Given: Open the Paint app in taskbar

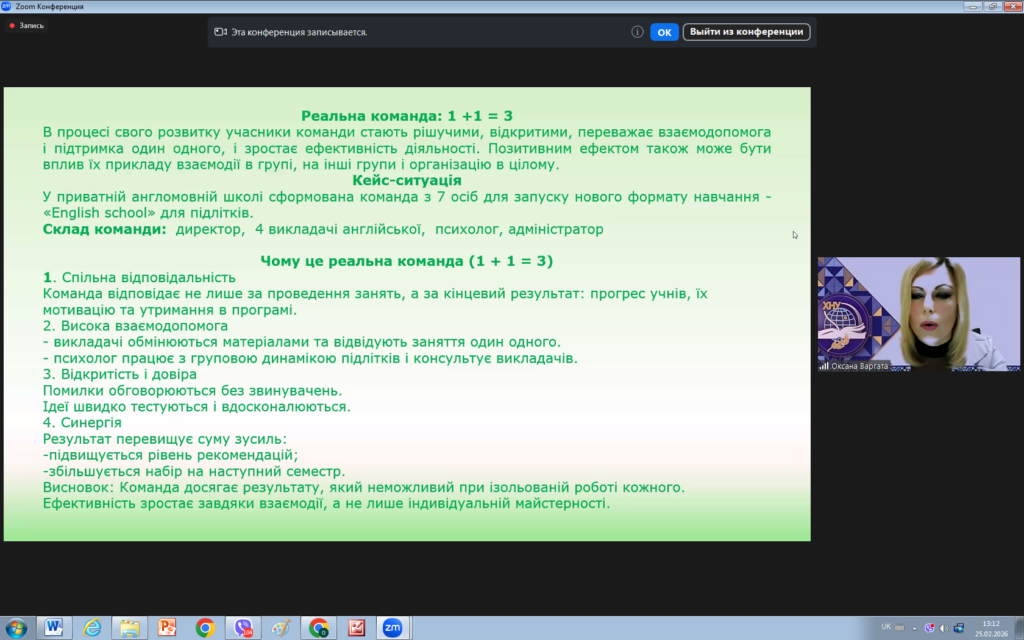Looking at the screenshot, I should pyautogui.click(x=281, y=627).
